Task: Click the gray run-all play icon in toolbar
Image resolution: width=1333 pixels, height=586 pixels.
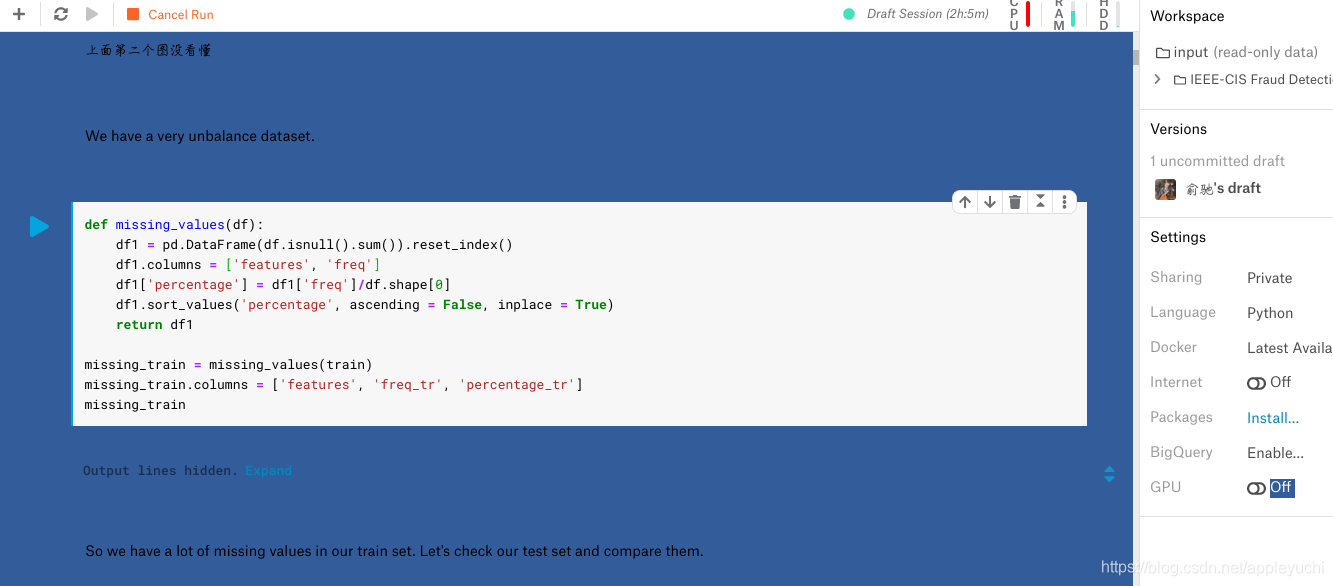Action: (x=92, y=14)
